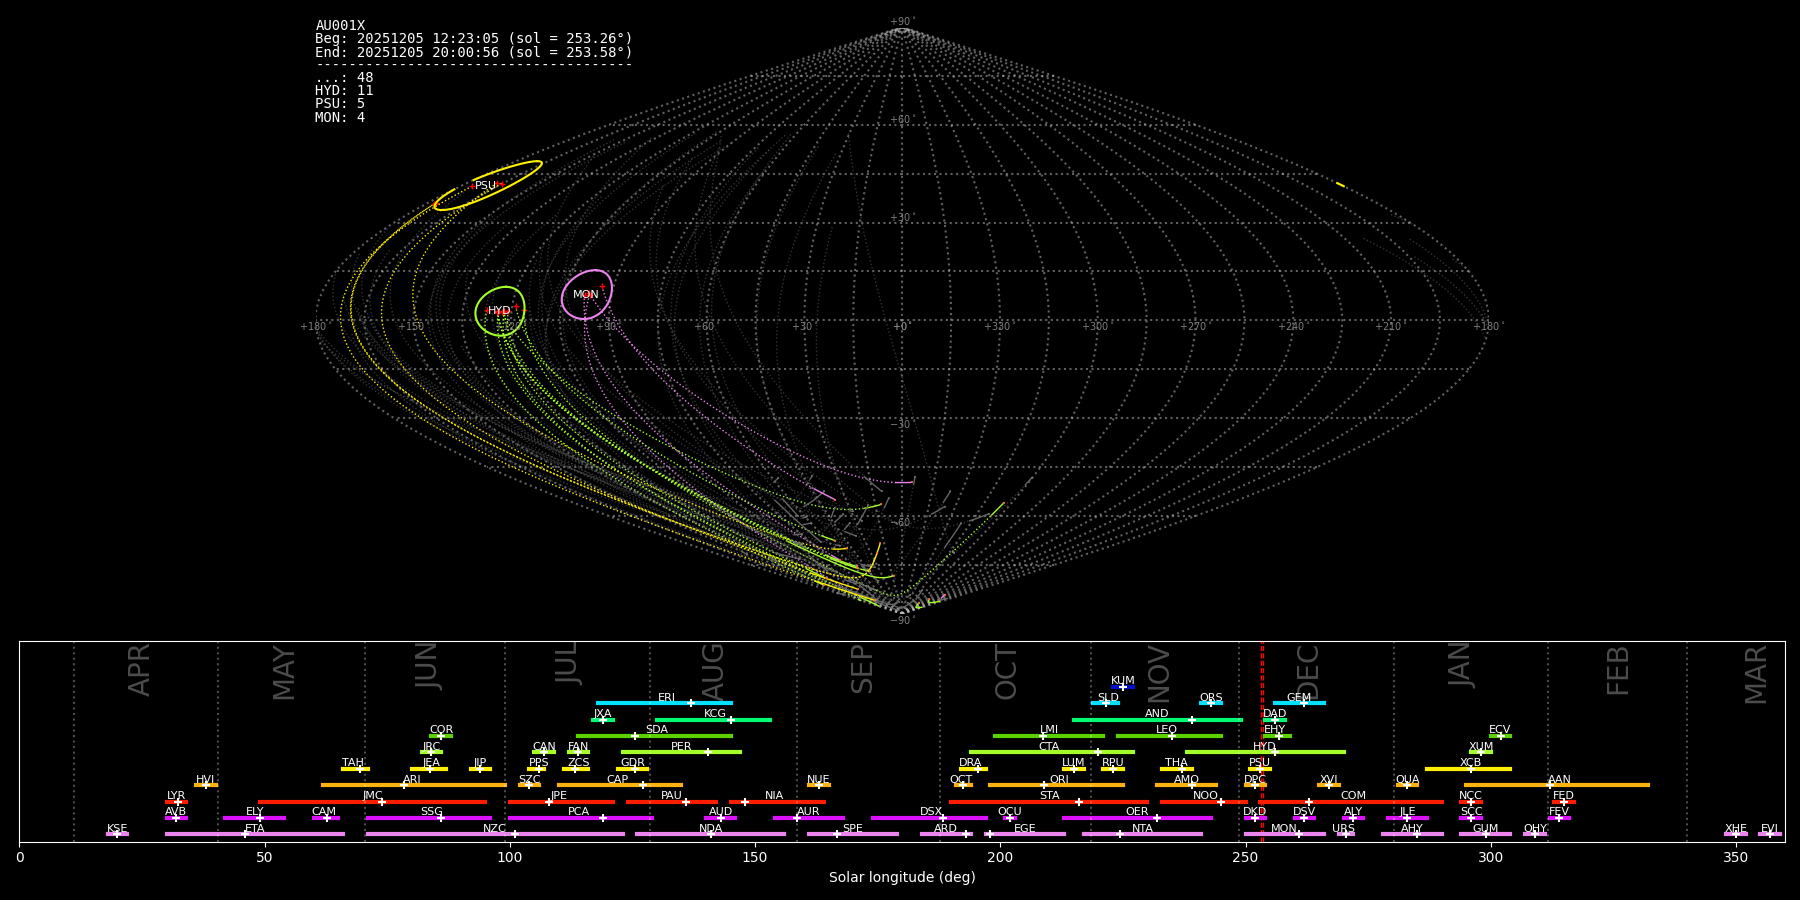The width and height of the screenshot is (1800, 900).
Task: Click the PER shower label in the timeline
Action: pos(681,747)
